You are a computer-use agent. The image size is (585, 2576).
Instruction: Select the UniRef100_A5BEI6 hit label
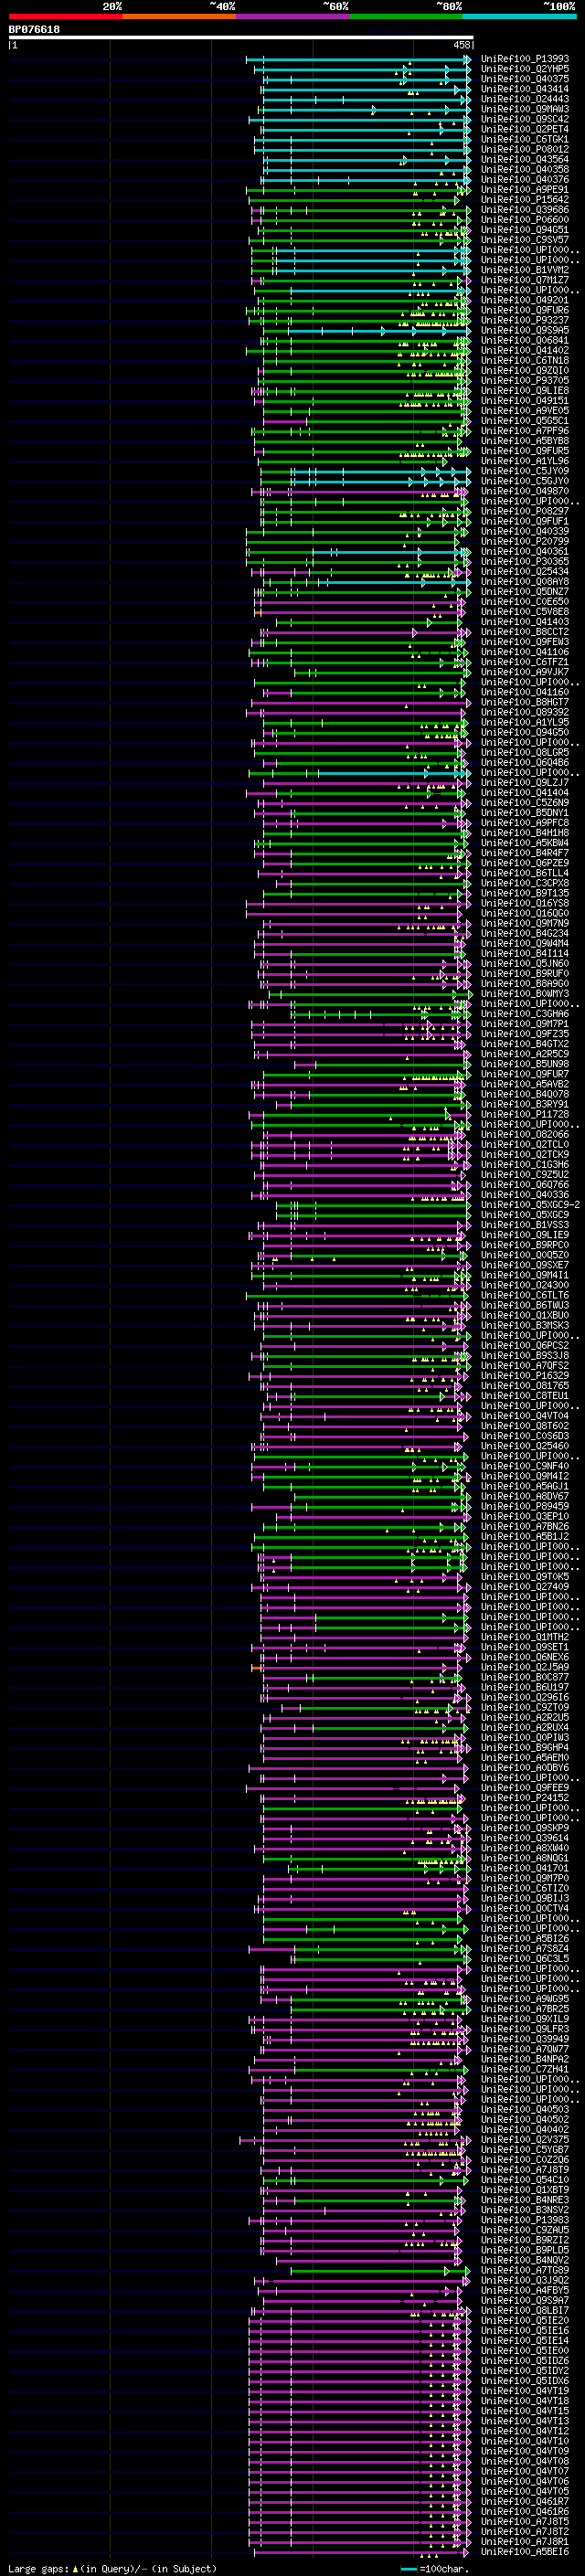pos(525,2551)
